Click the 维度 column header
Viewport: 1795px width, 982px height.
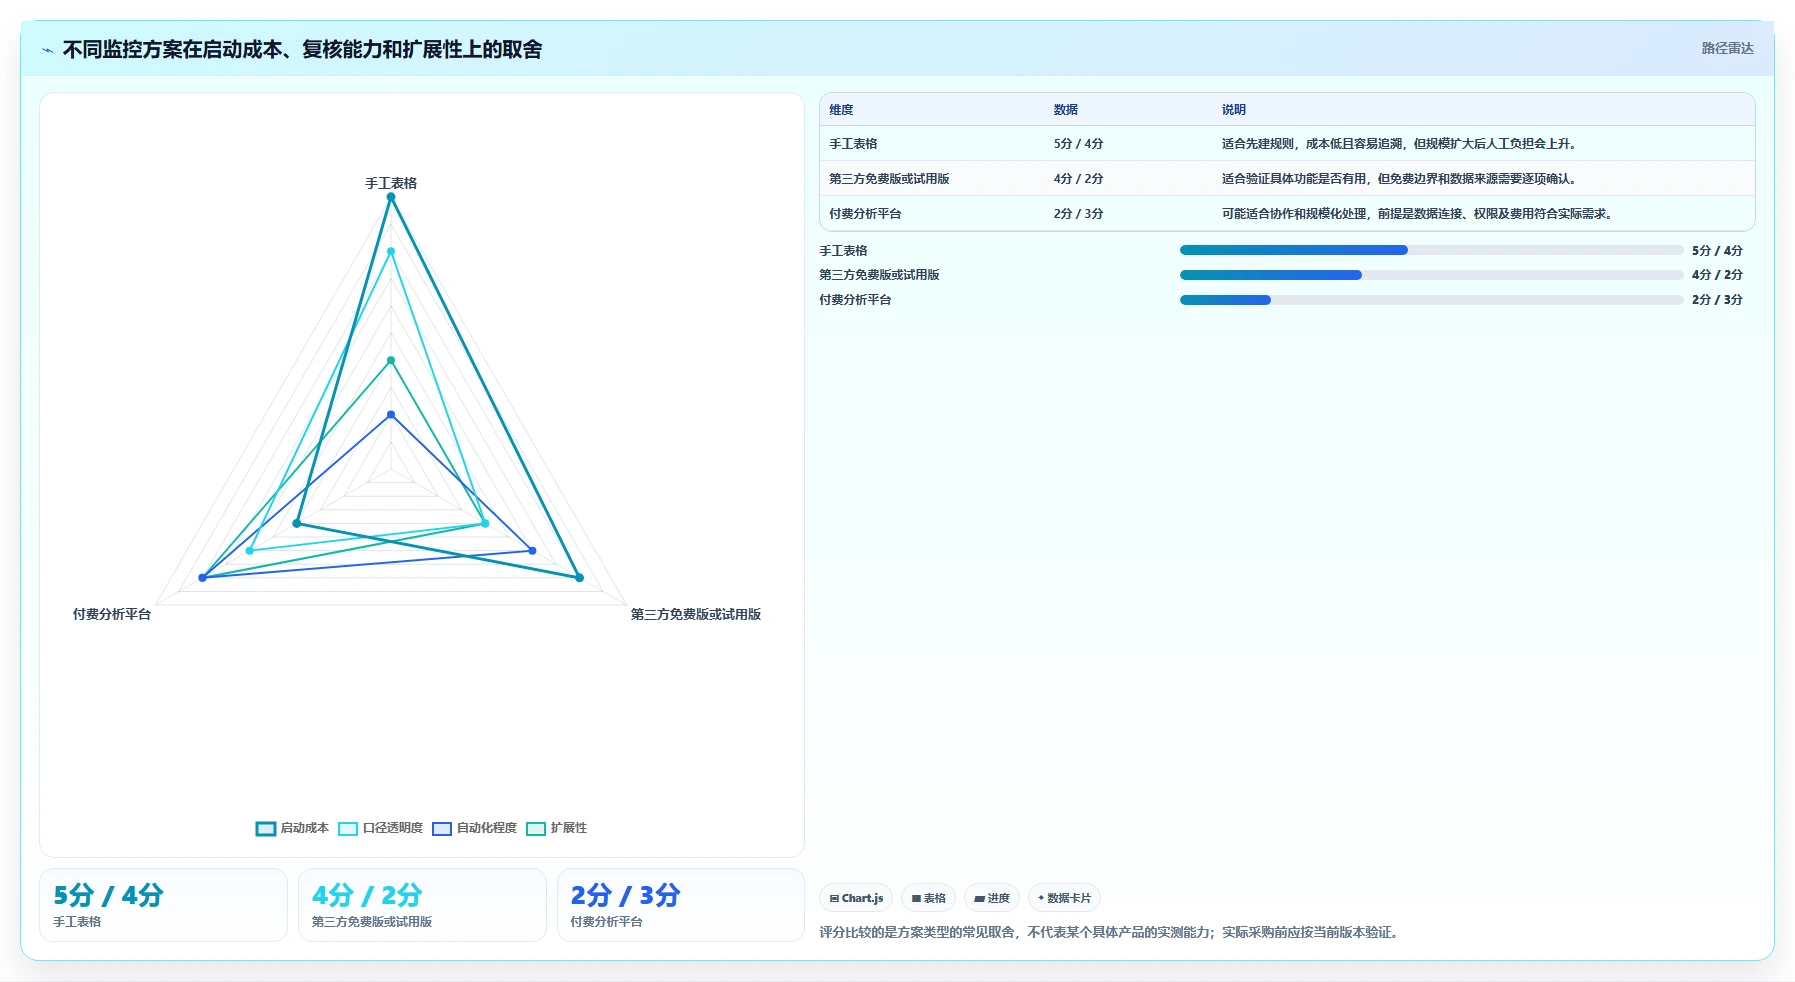coord(841,110)
